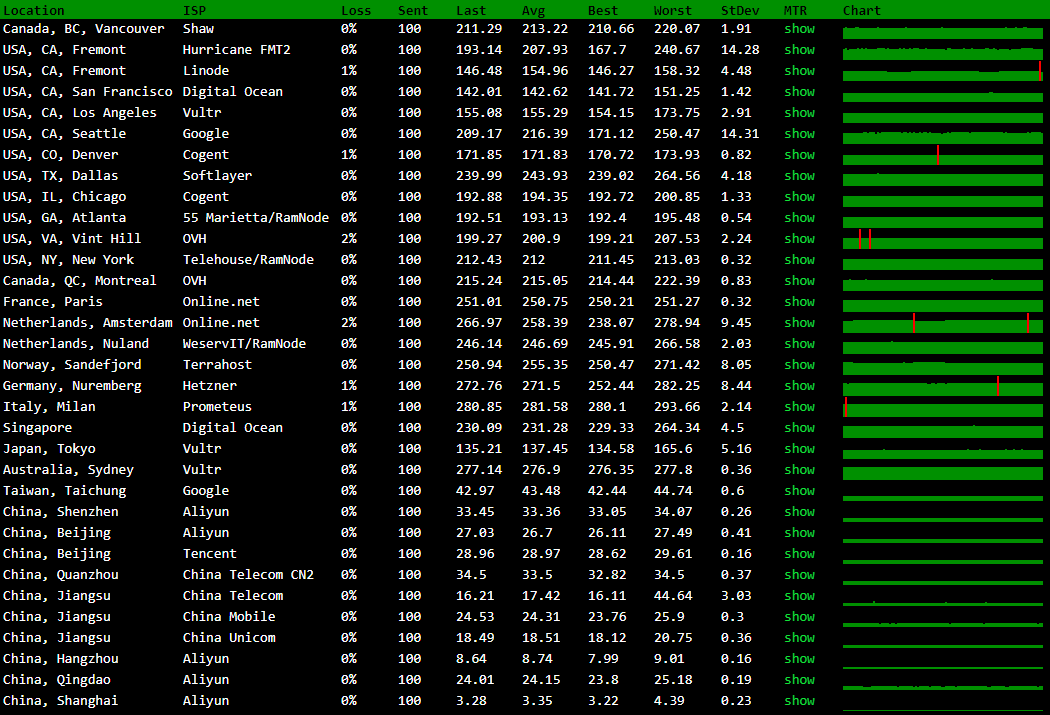Open 'show' for New York Telehouse/RamNode

click(x=800, y=260)
